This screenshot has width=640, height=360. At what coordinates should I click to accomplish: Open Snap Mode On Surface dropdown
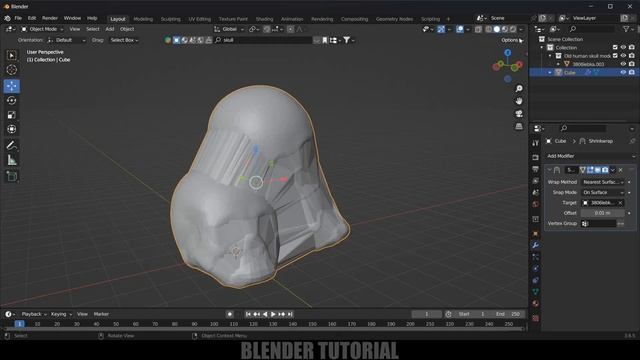[603, 192]
